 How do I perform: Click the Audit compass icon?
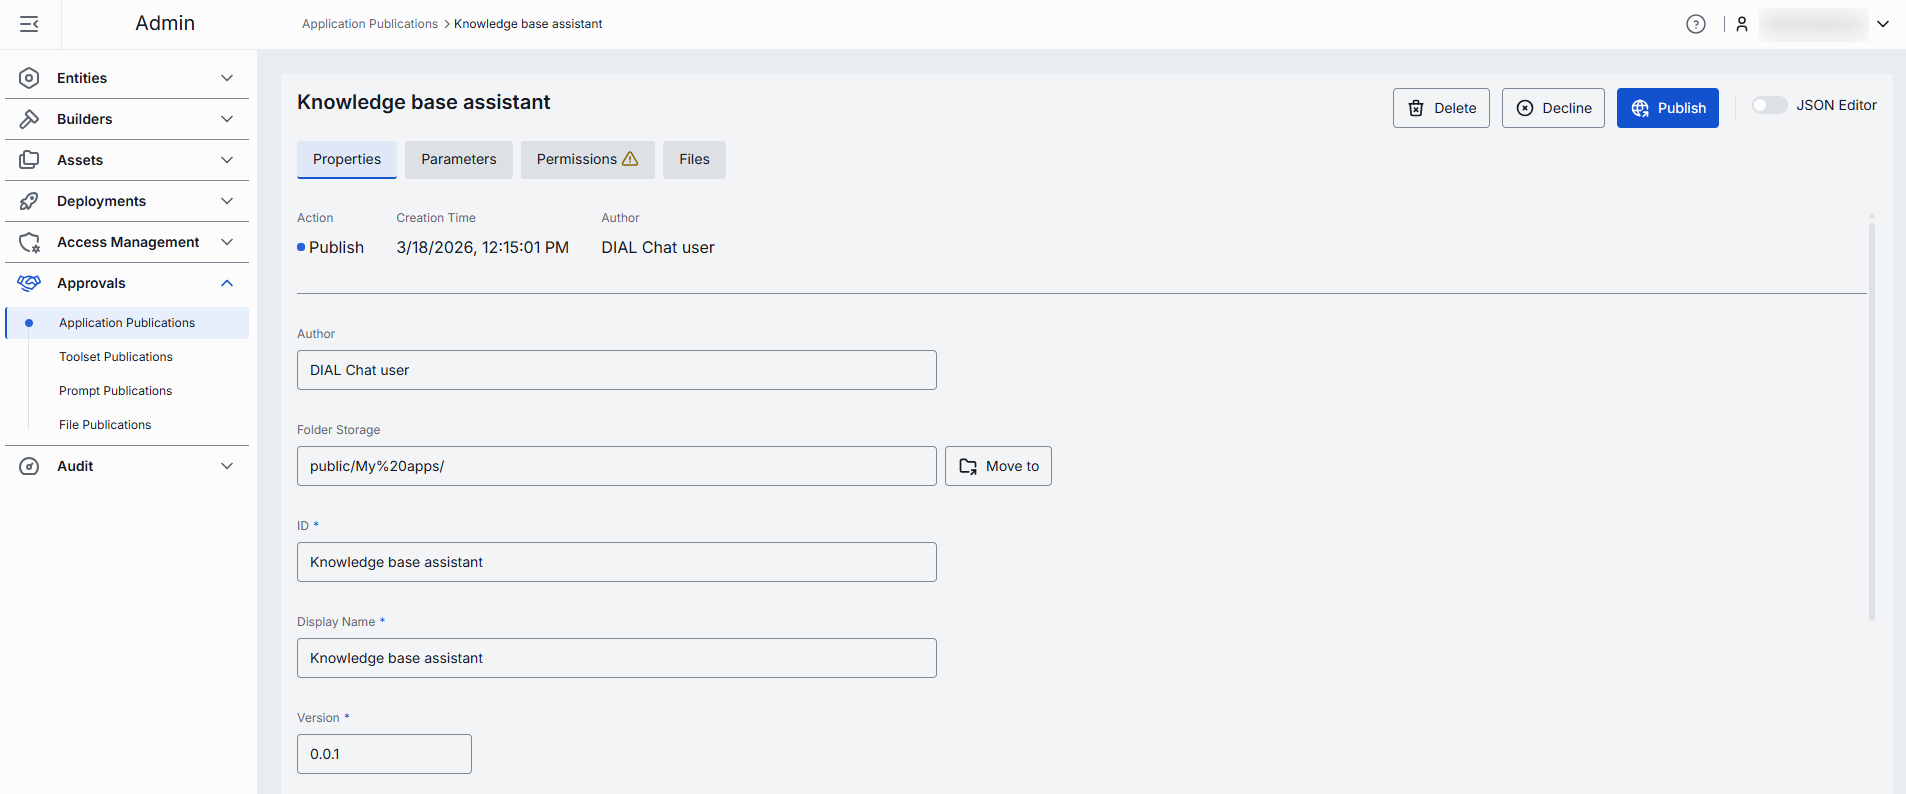click(x=29, y=466)
